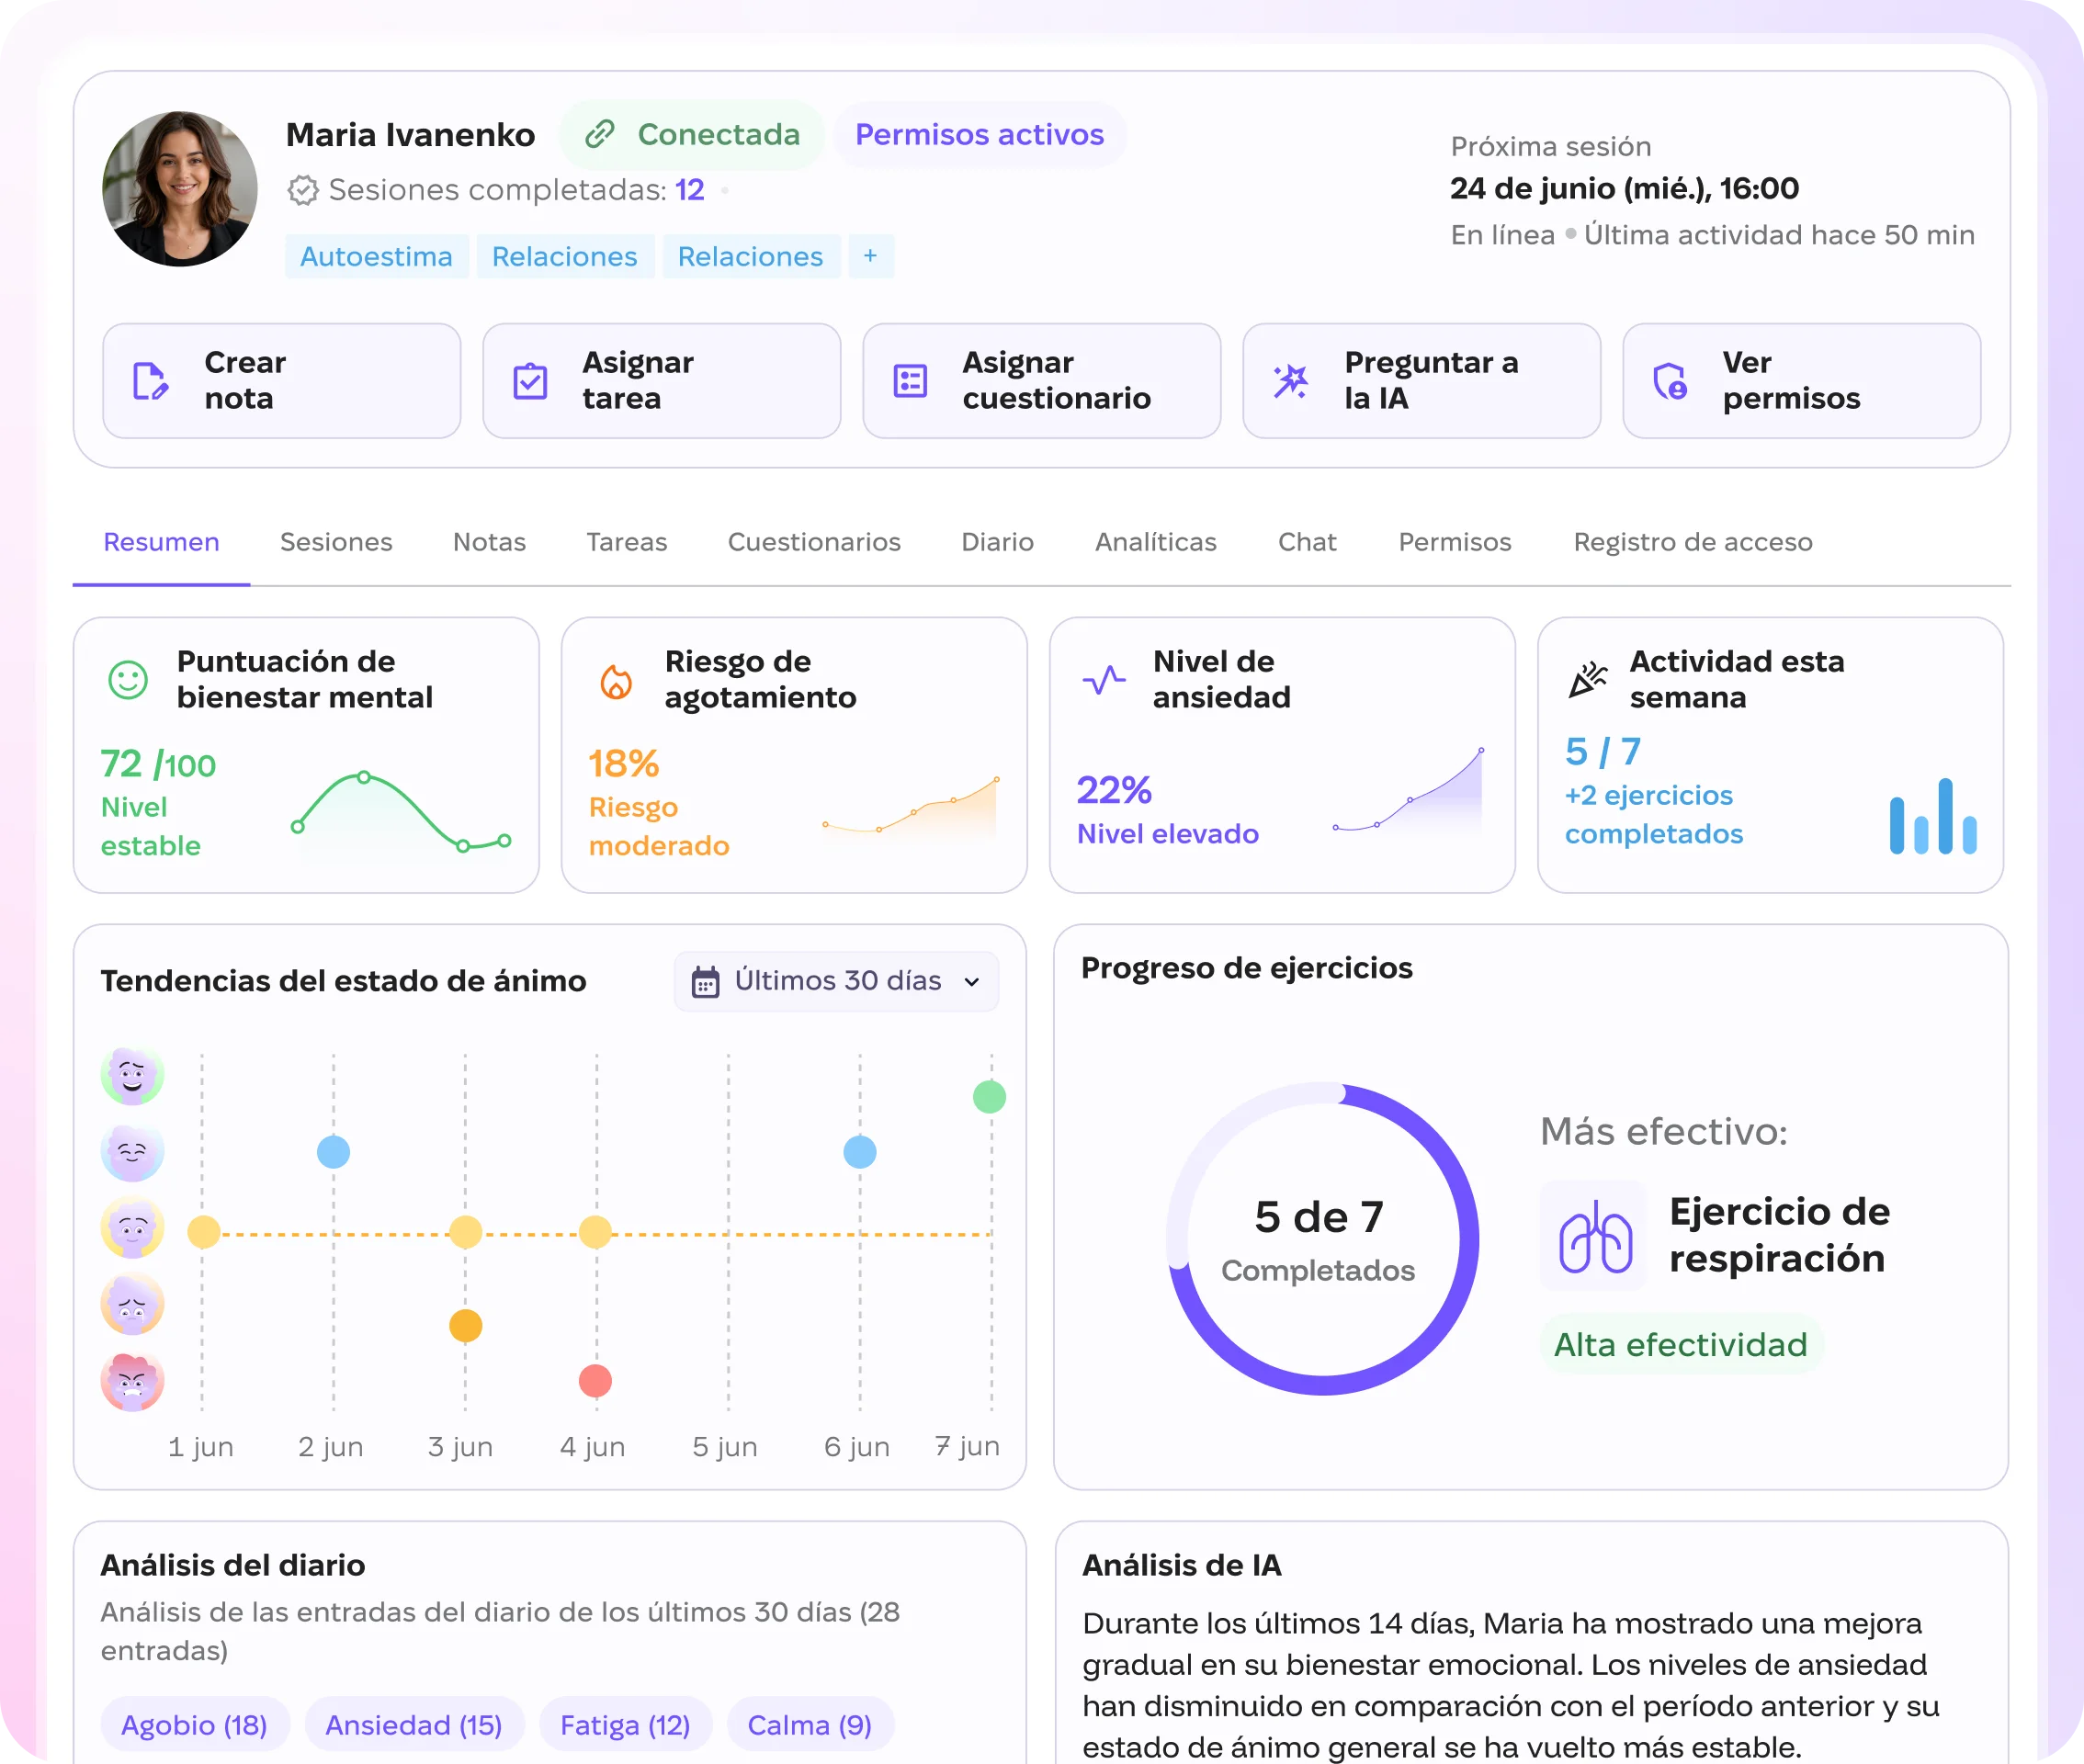
Task: Click the Asignar cuestionario list icon
Action: coord(910,381)
